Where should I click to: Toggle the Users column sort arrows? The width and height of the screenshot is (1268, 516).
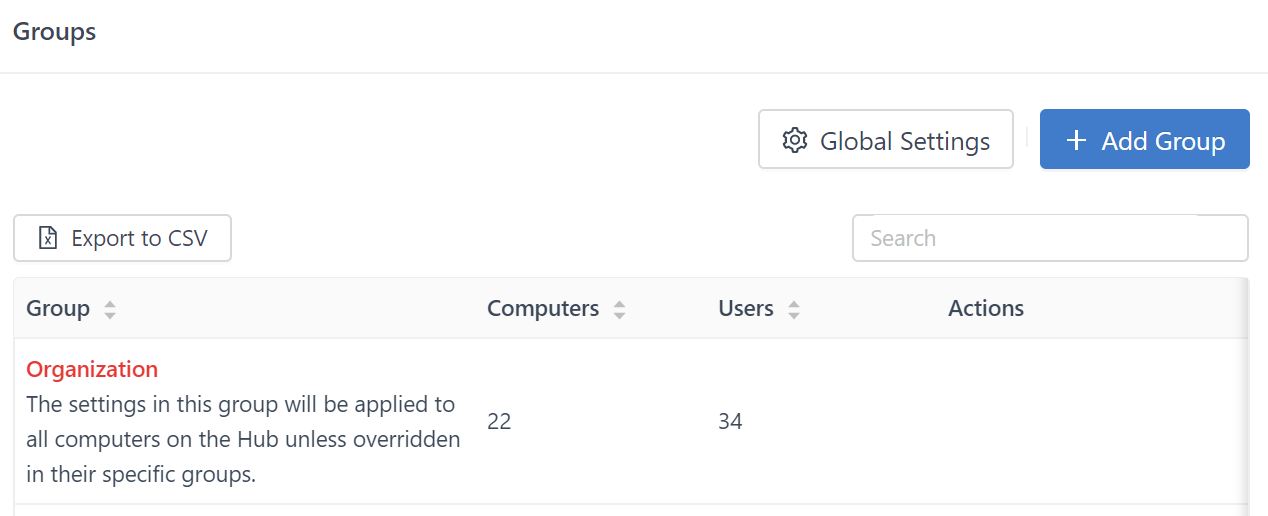pos(794,309)
